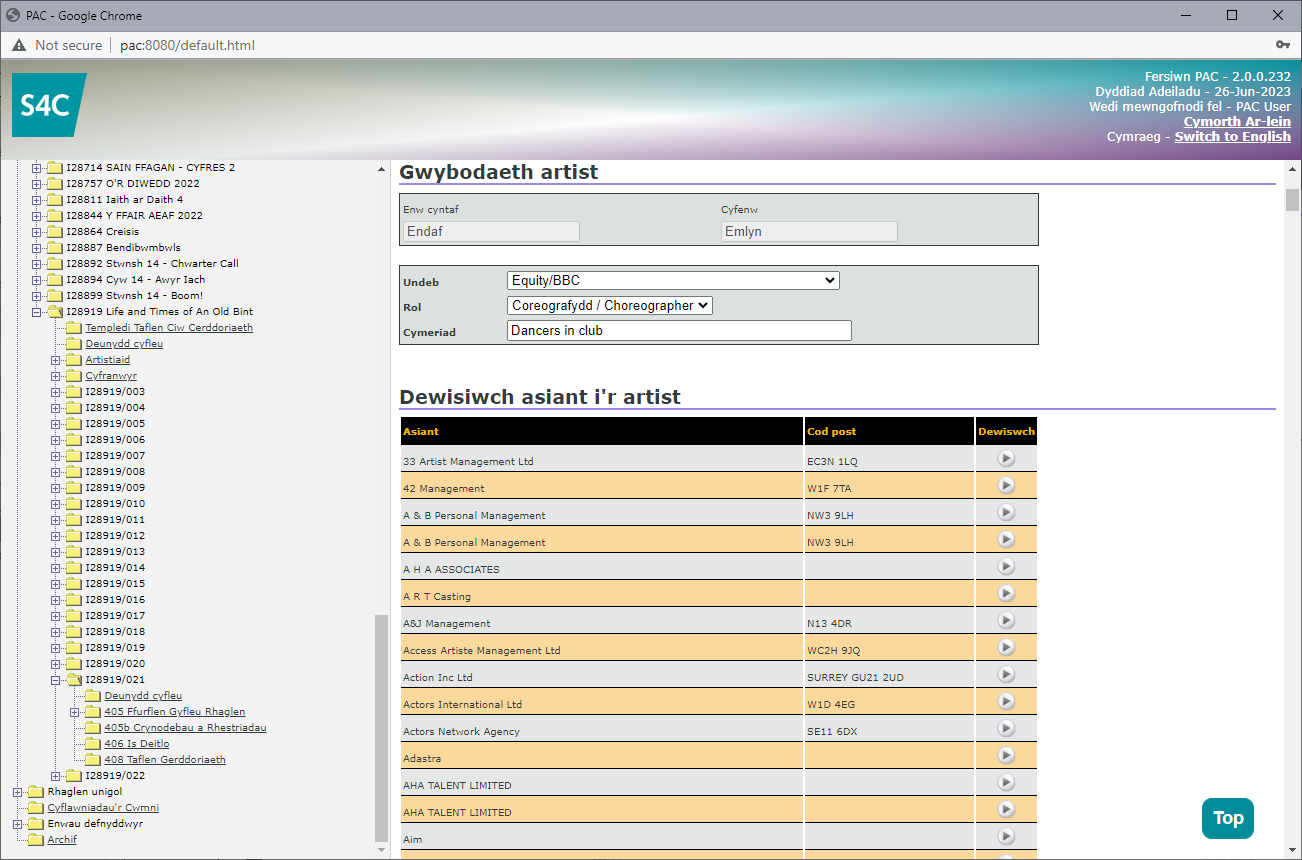Click the Switch to English link
The height and width of the screenshot is (860, 1302).
1232,136
